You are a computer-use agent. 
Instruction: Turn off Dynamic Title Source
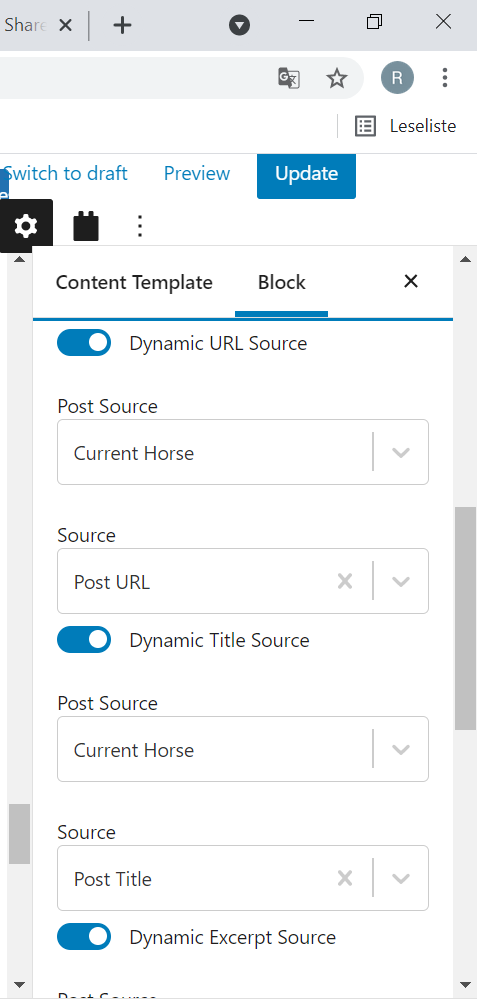84,640
